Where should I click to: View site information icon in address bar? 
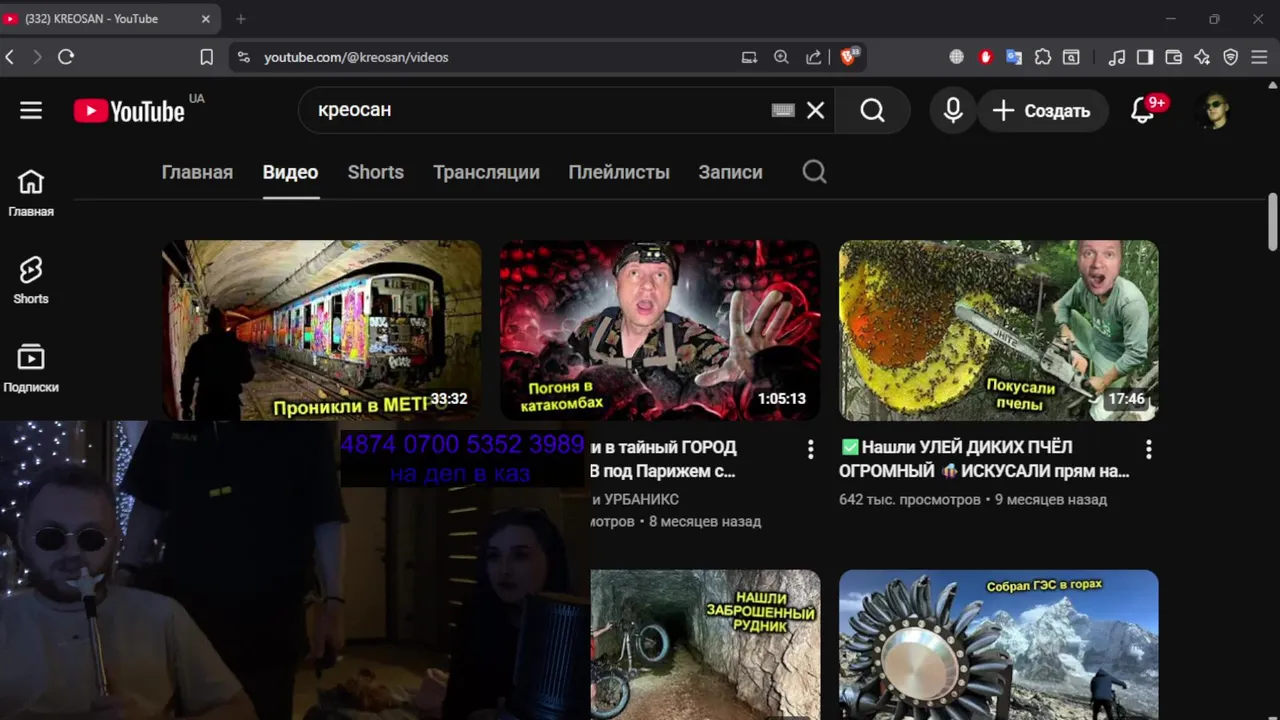243,57
